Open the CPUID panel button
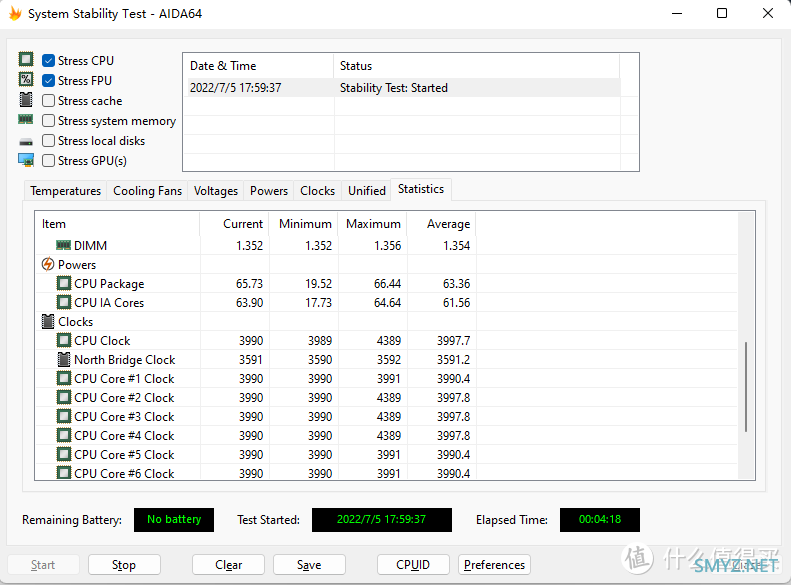This screenshot has height=585, width=791. click(413, 564)
